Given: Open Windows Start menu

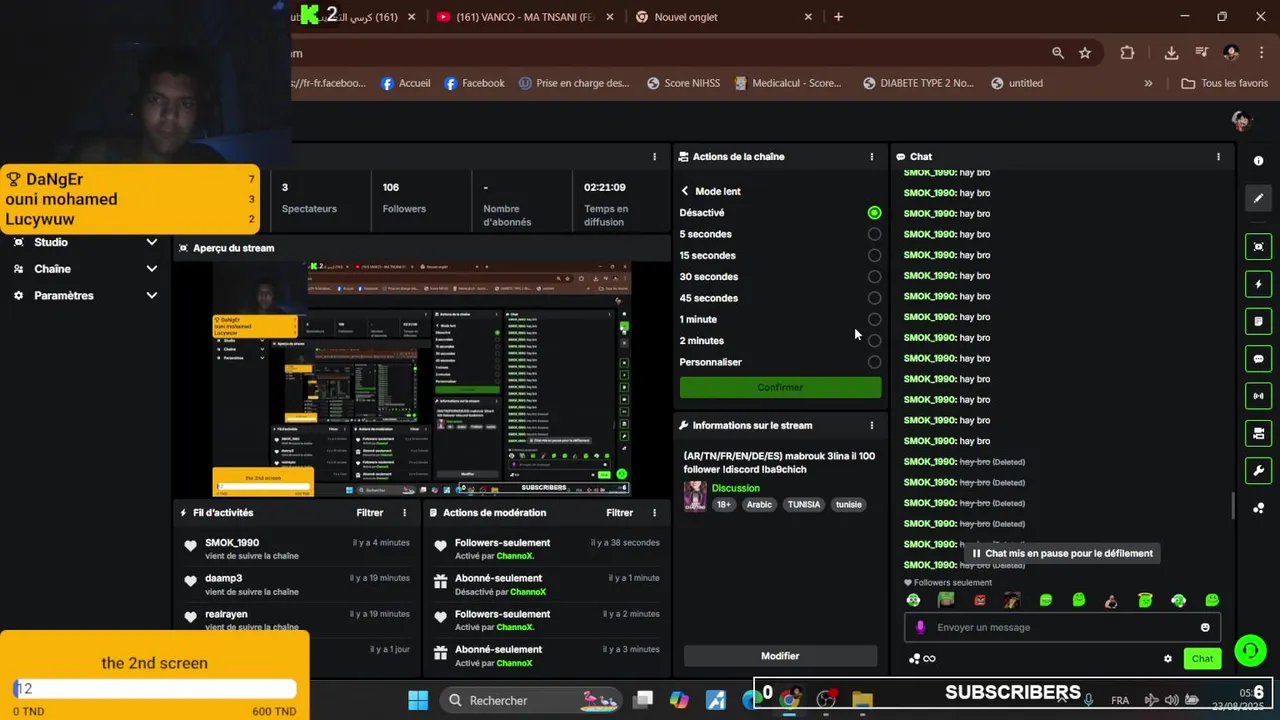Looking at the screenshot, I should tap(418, 700).
